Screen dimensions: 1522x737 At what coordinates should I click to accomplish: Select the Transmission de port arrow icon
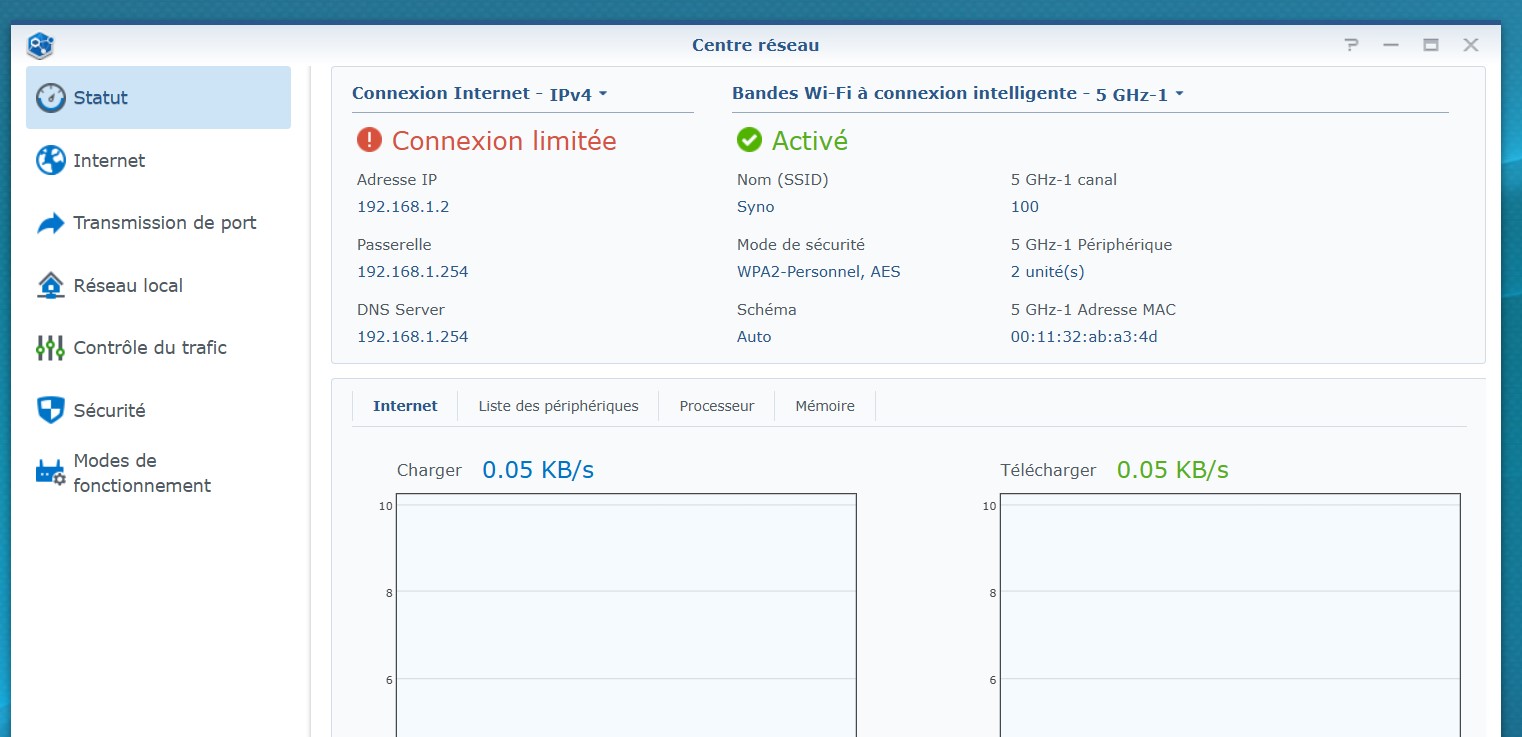tap(51, 223)
